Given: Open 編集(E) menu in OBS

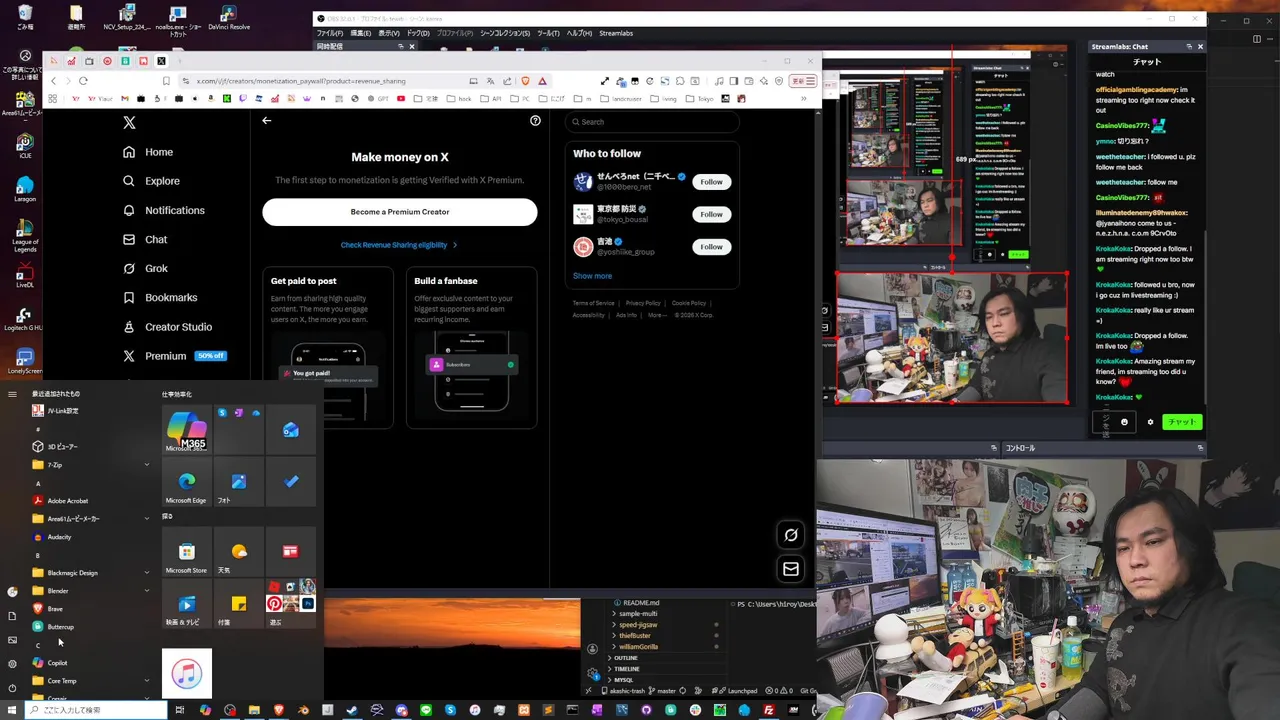Looking at the screenshot, I should (x=360, y=33).
